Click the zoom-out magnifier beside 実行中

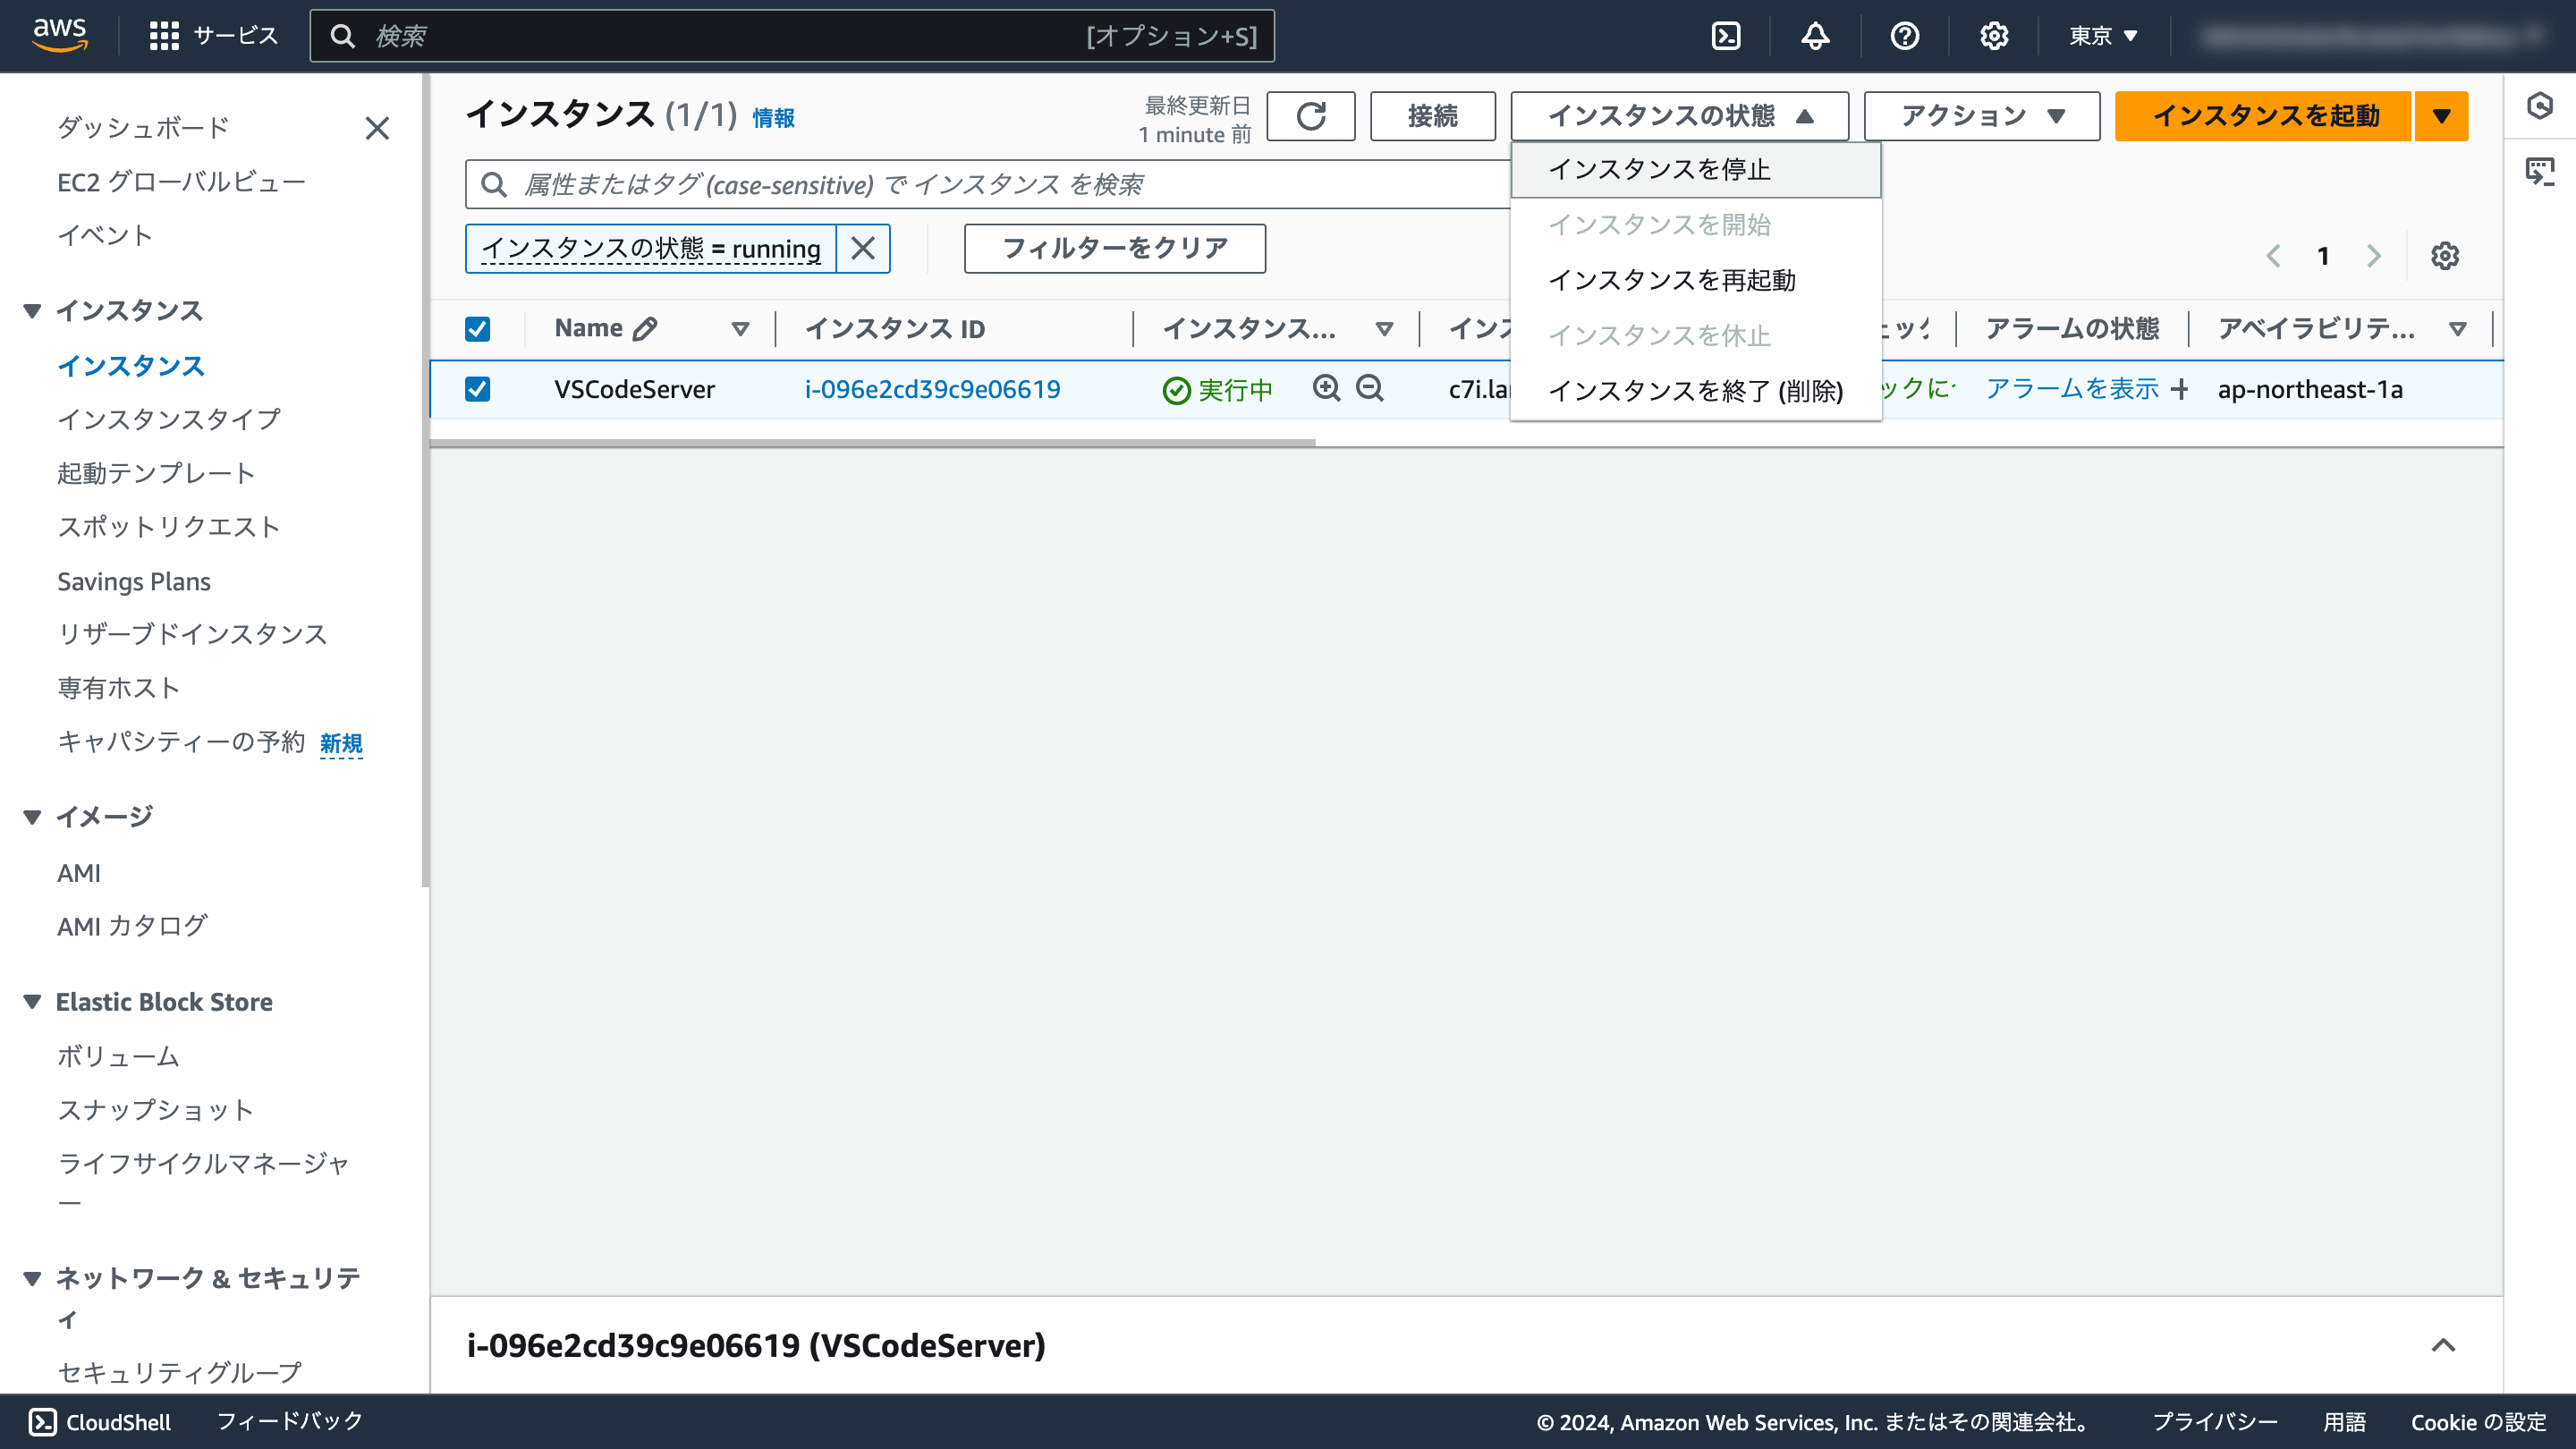click(1369, 388)
